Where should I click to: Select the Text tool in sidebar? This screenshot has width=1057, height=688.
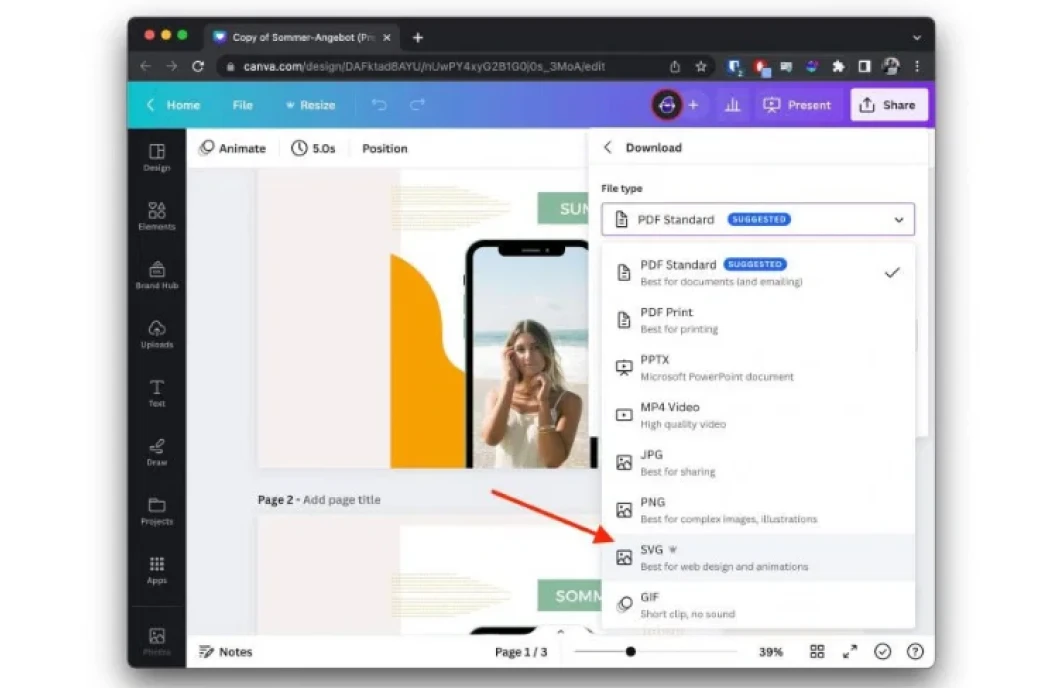click(156, 393)
